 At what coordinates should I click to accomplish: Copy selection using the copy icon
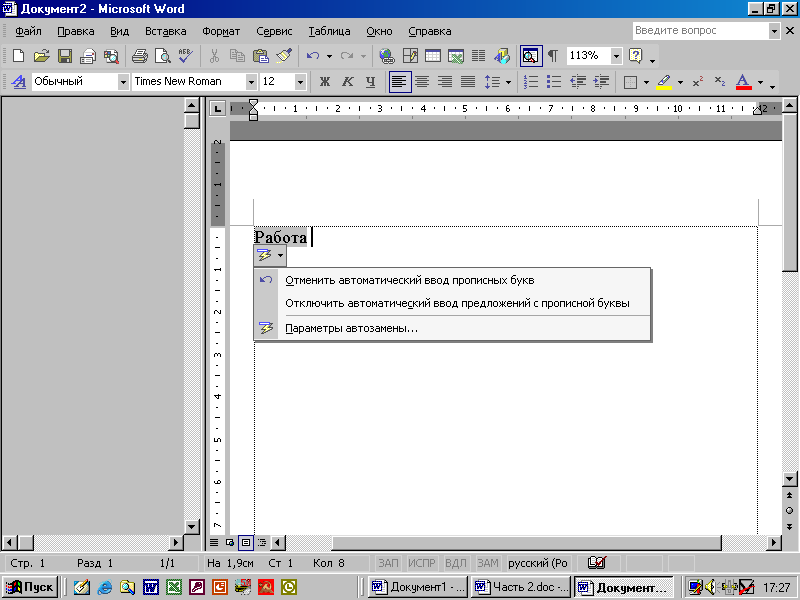[237, 56]
